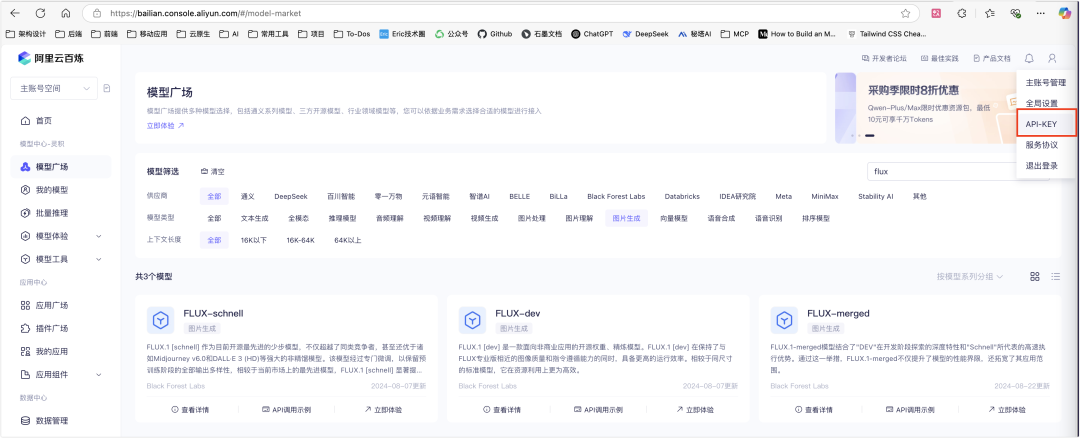Screen dimensions: 1080x438
Task: Click the user account avatar icon
Action: [x=1052, y=59]
